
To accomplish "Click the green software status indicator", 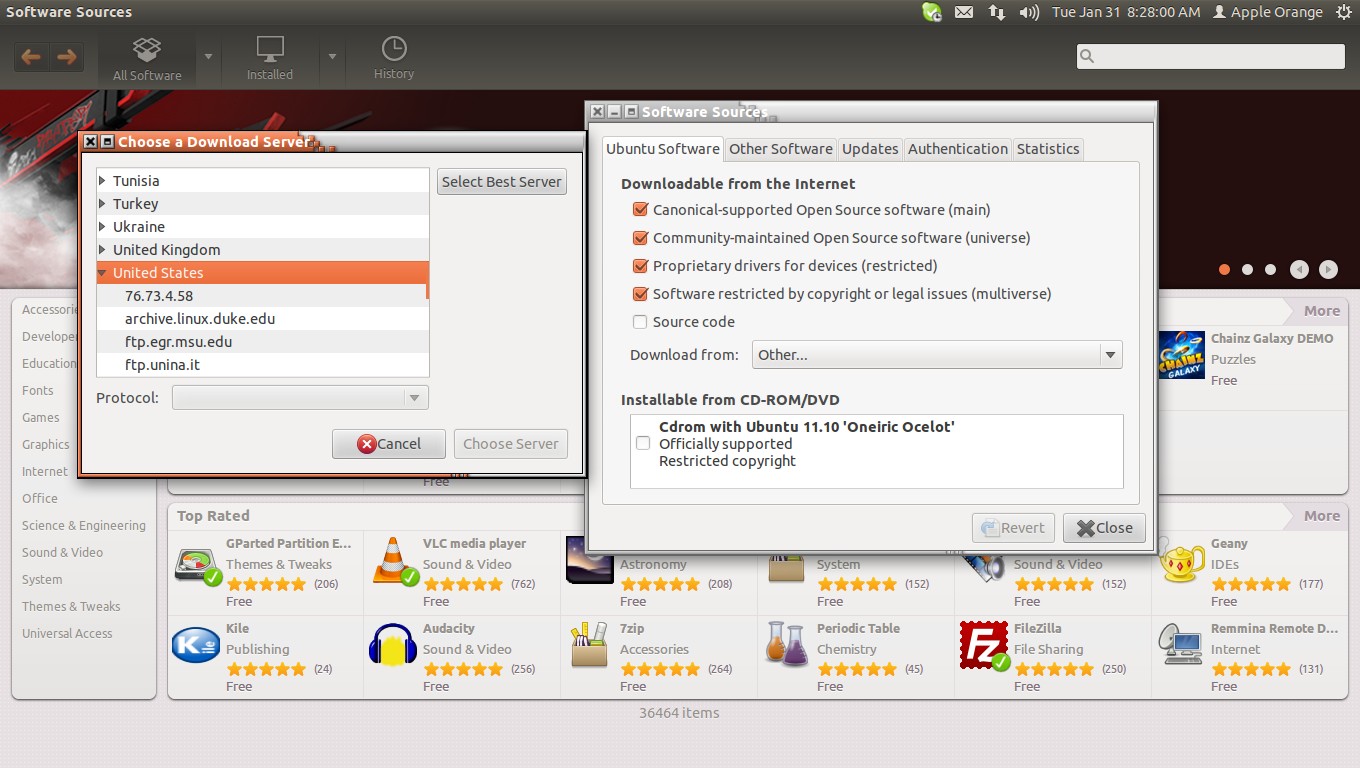I will [931, 12].
